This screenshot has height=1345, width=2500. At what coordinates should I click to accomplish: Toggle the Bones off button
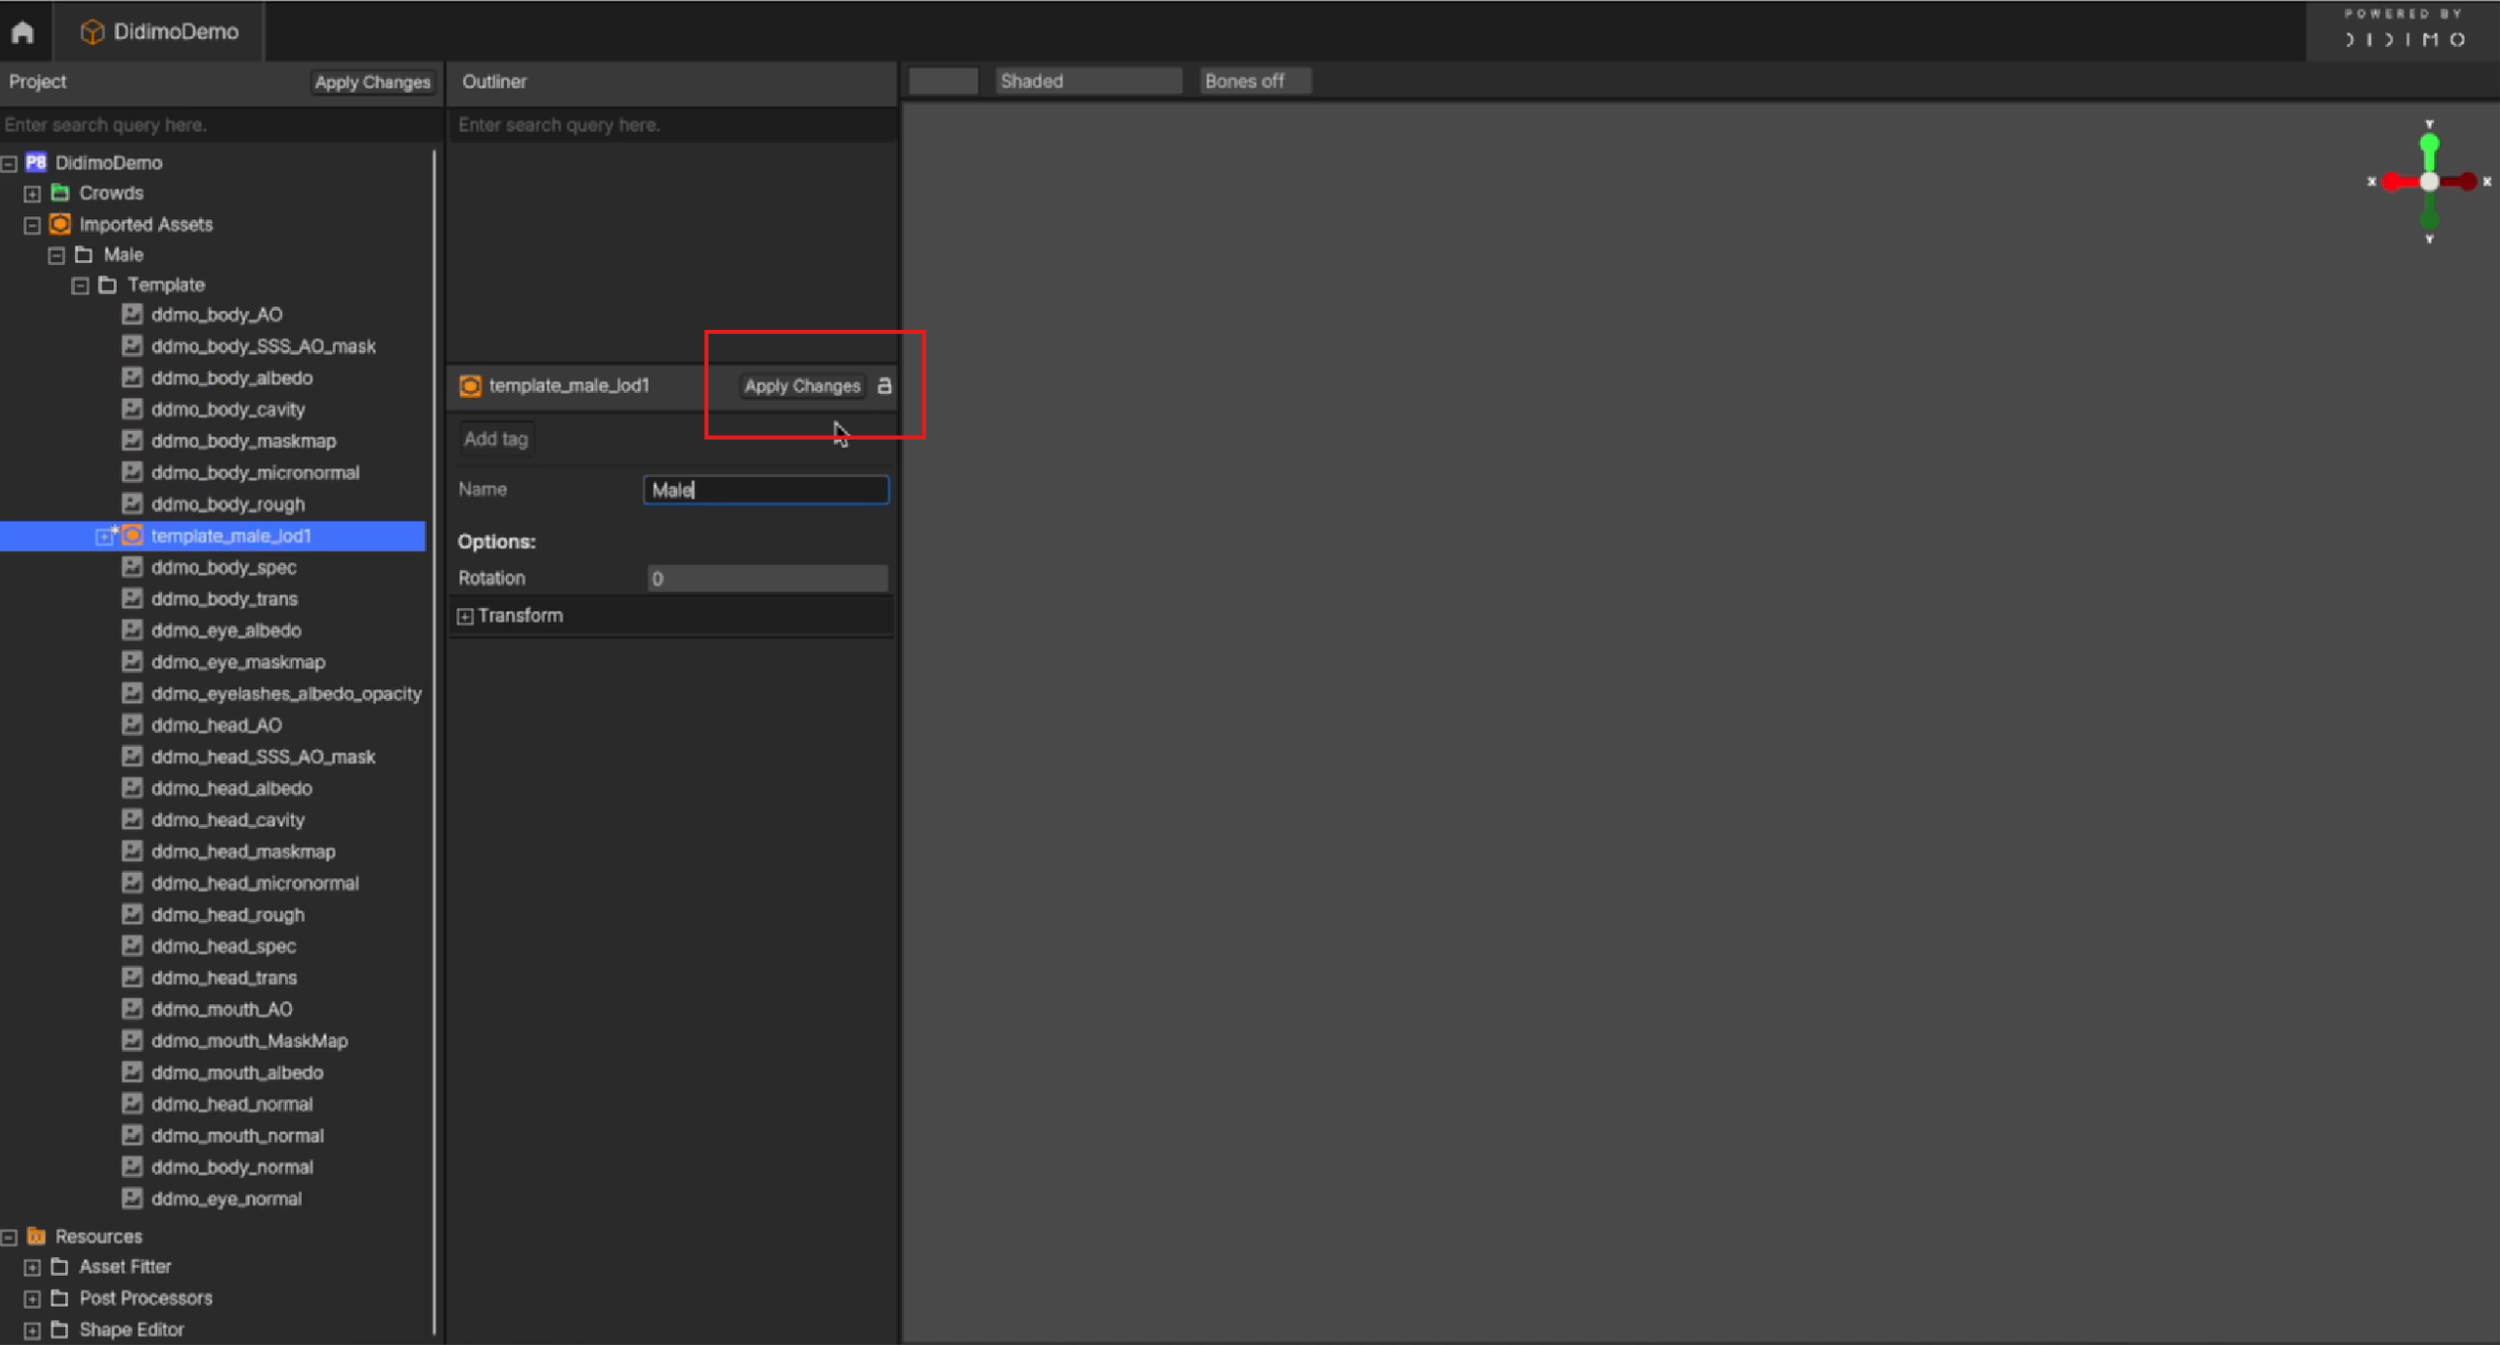(x=1255, y=81)
